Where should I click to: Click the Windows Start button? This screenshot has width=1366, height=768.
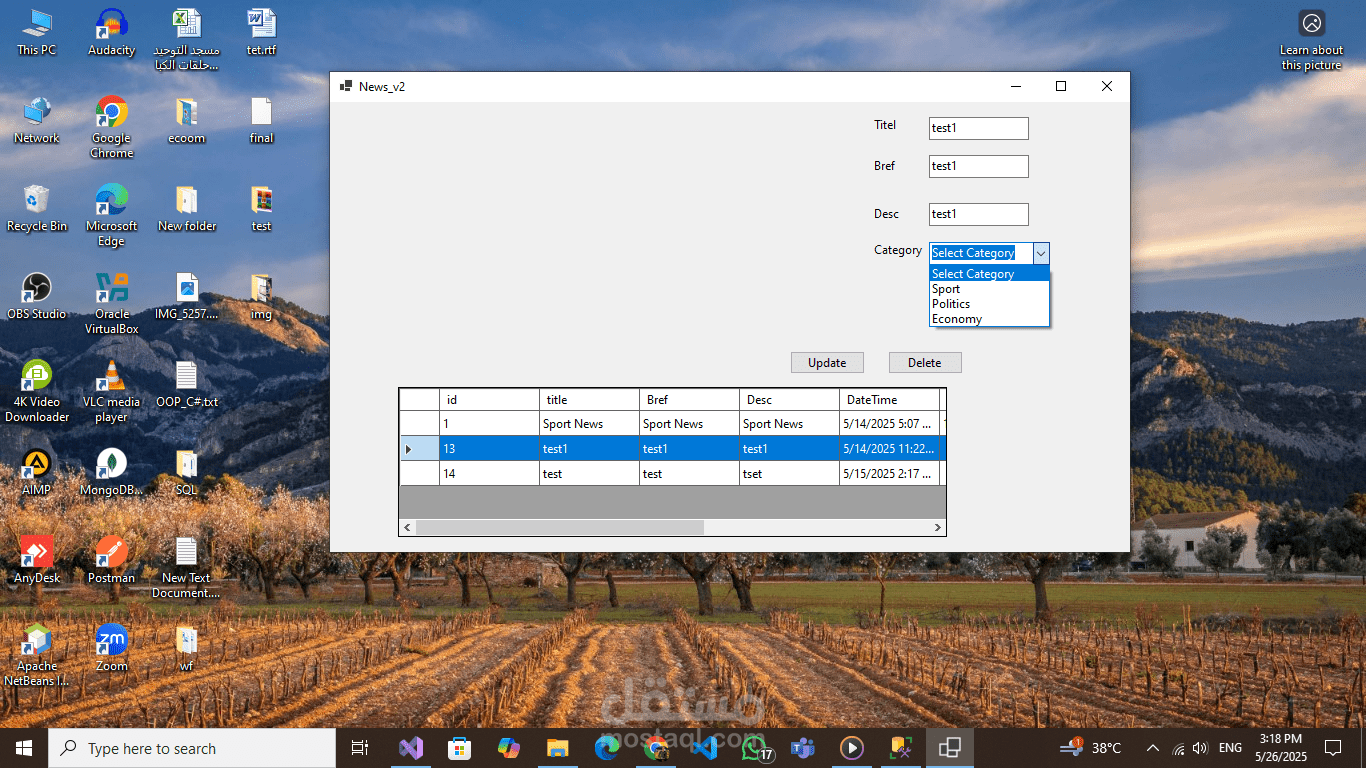point(24,748)
